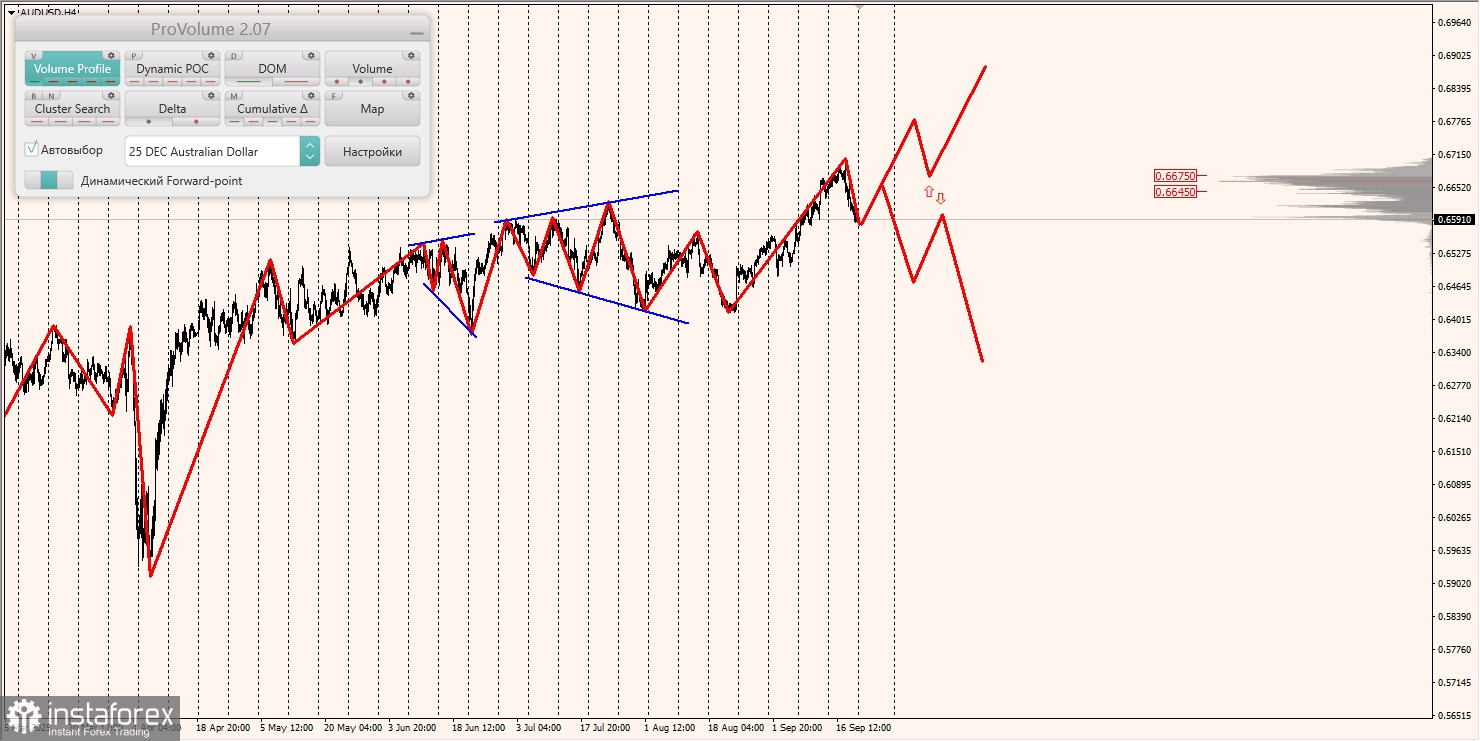The image size is (1480, 741).
Task: Click the 16 Sep 12:00 time label
Action: (x=863, y=728)
